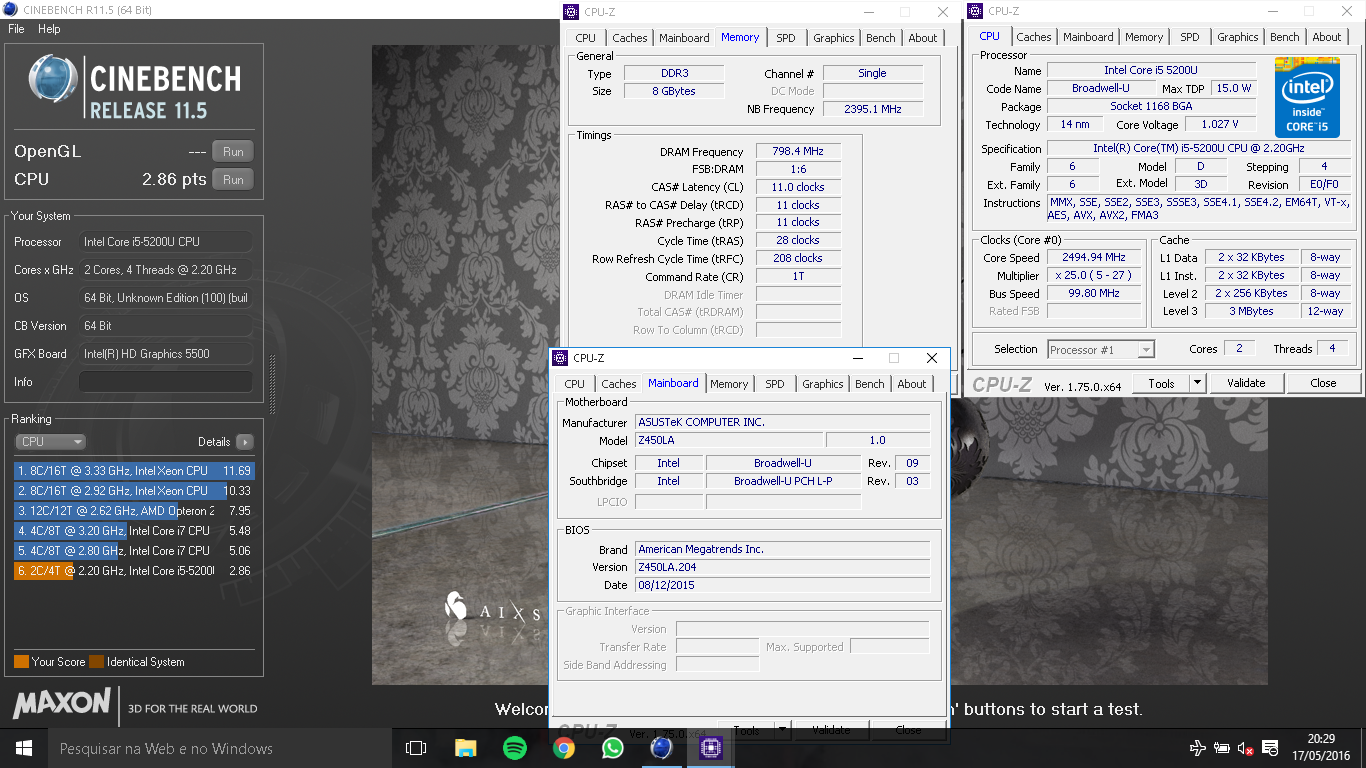Click the Cinebench title bar icon

(x=11, y=9)
